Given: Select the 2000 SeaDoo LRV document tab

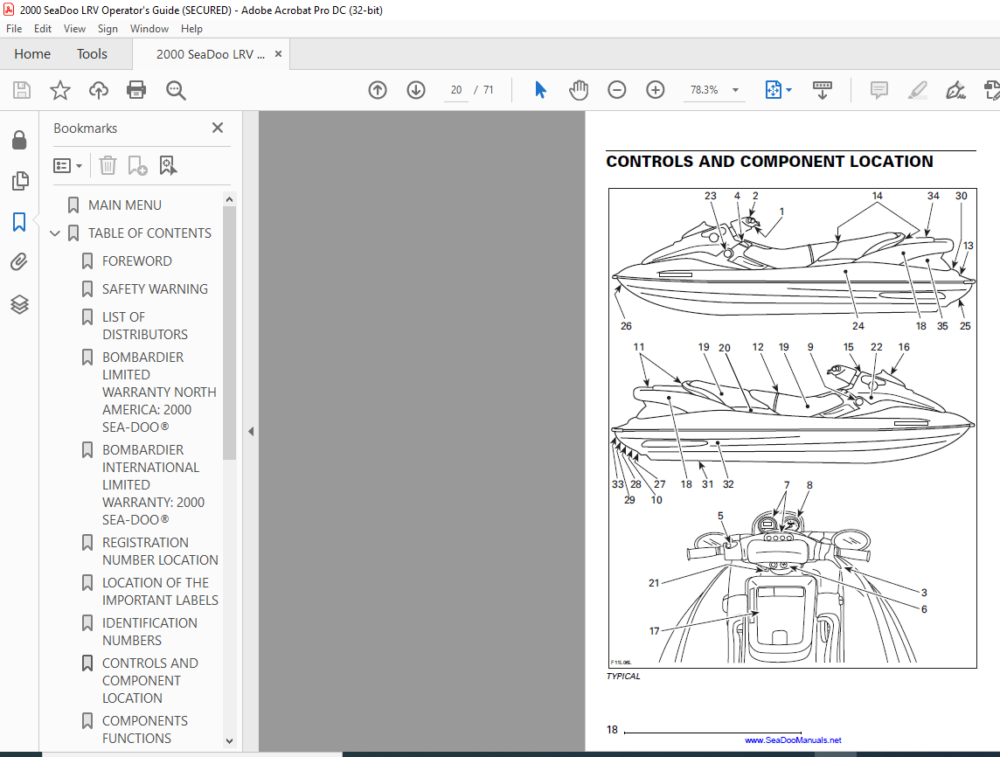Looking at the screenshot, I should tap(210, 54).
